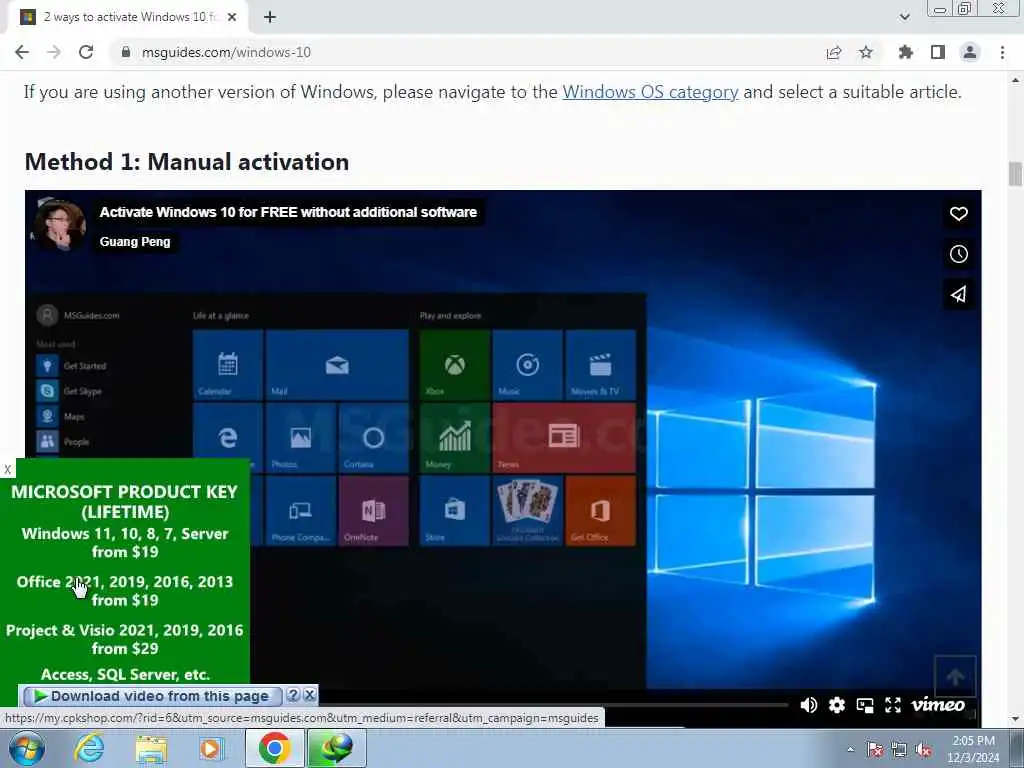This screenshot has width=1024, height=768.
Task: Open the Chrome profile avatar
Action: [x=970, y=52]
